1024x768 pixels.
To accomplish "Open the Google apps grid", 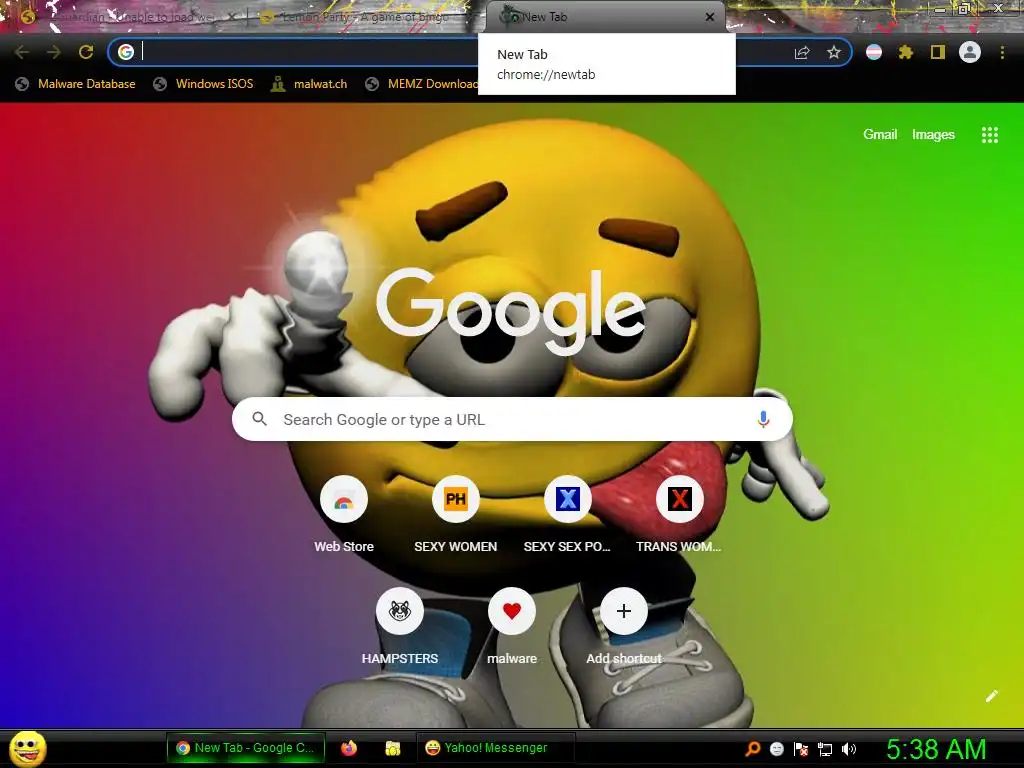I will (990, 135).
